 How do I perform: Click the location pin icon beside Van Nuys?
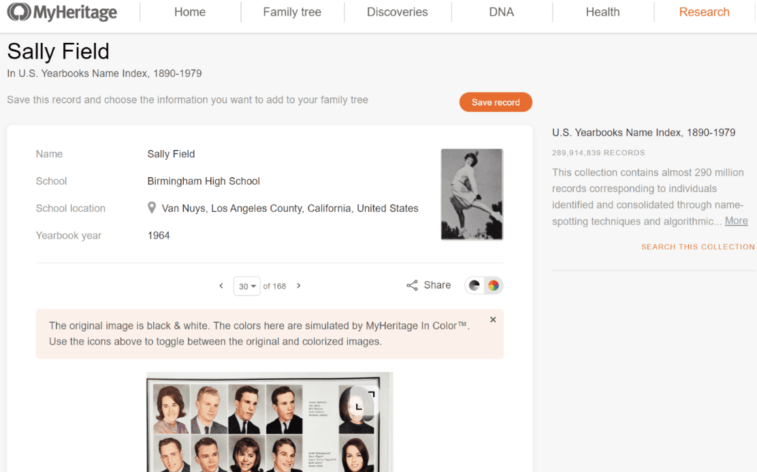pyautogui.click(x=152, y=208)
